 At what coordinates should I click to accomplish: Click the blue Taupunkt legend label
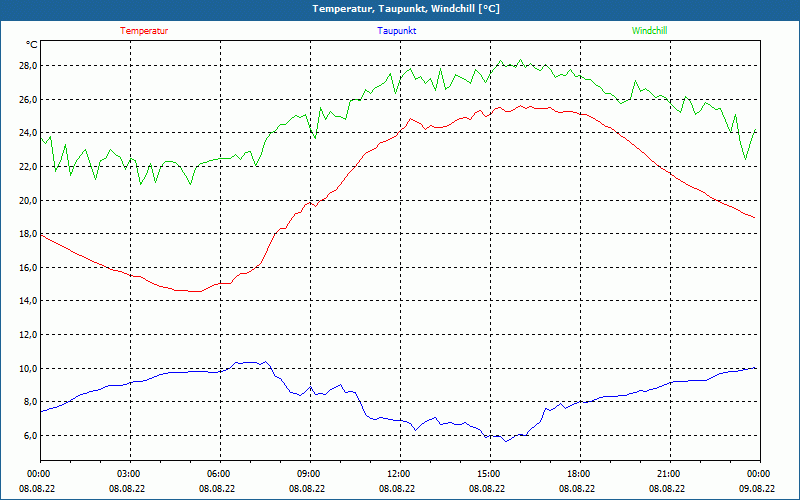(x=396, y=31)
